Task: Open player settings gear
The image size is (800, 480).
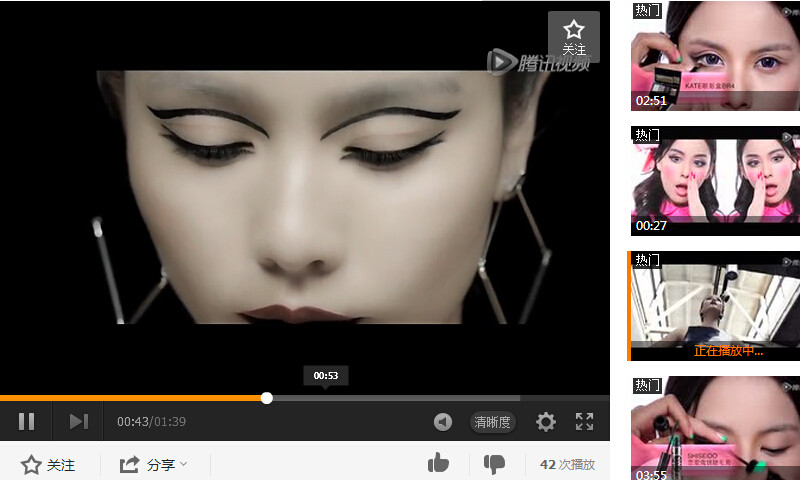Action: coord(545,422)
